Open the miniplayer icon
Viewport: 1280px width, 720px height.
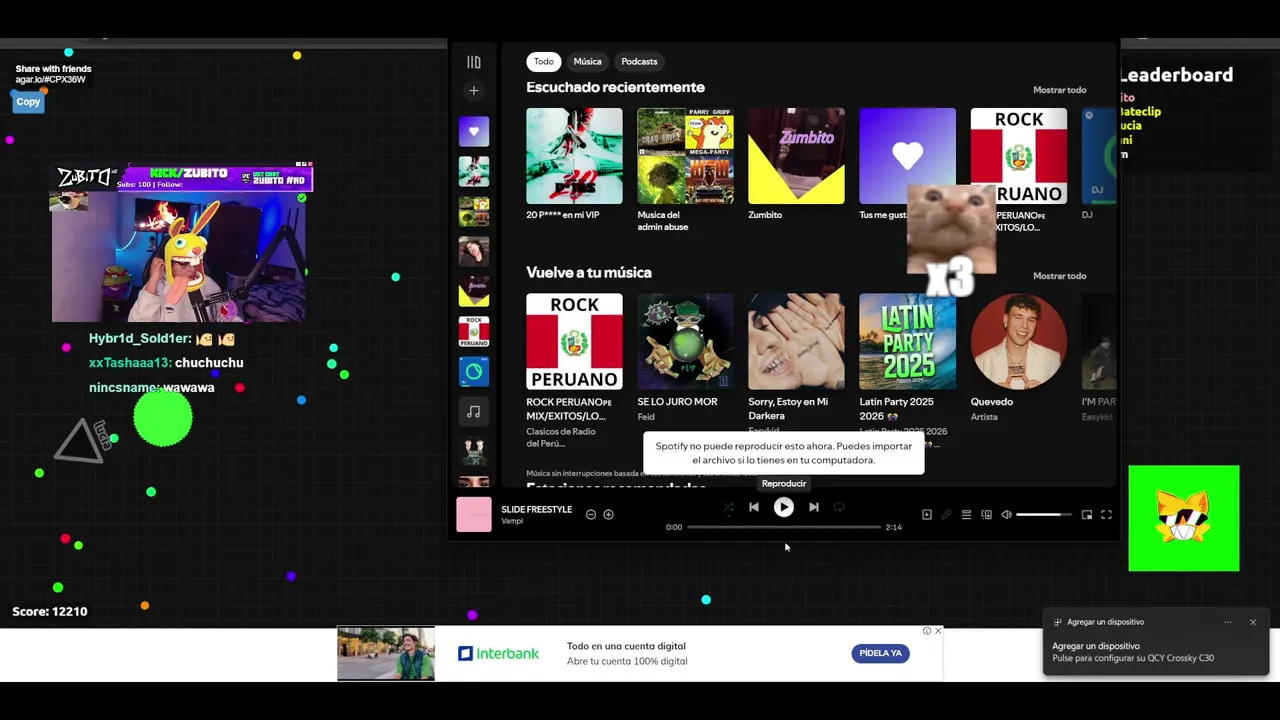(x=1087, y=515)
